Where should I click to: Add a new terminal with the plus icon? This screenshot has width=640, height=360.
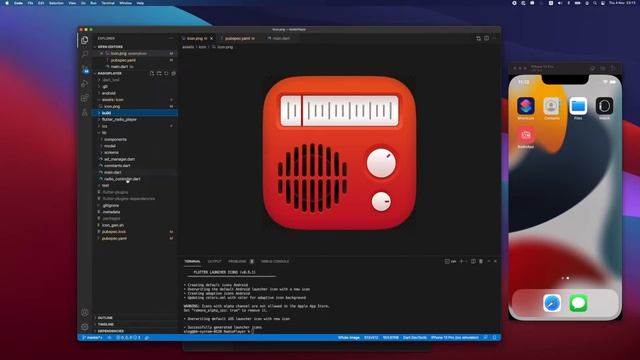462,261
